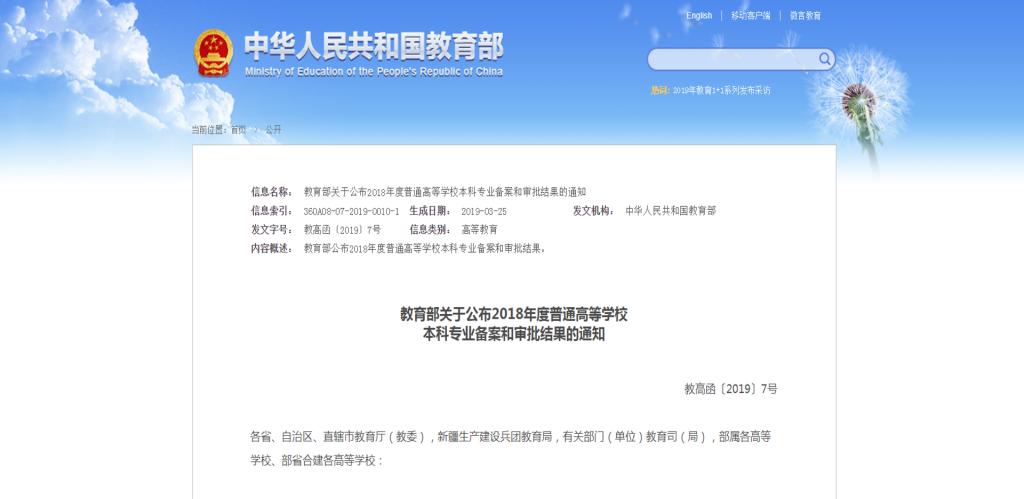
Task: Click 发文机构 value 中华人民共和国教育部
Action: click(x=670, y=211)
